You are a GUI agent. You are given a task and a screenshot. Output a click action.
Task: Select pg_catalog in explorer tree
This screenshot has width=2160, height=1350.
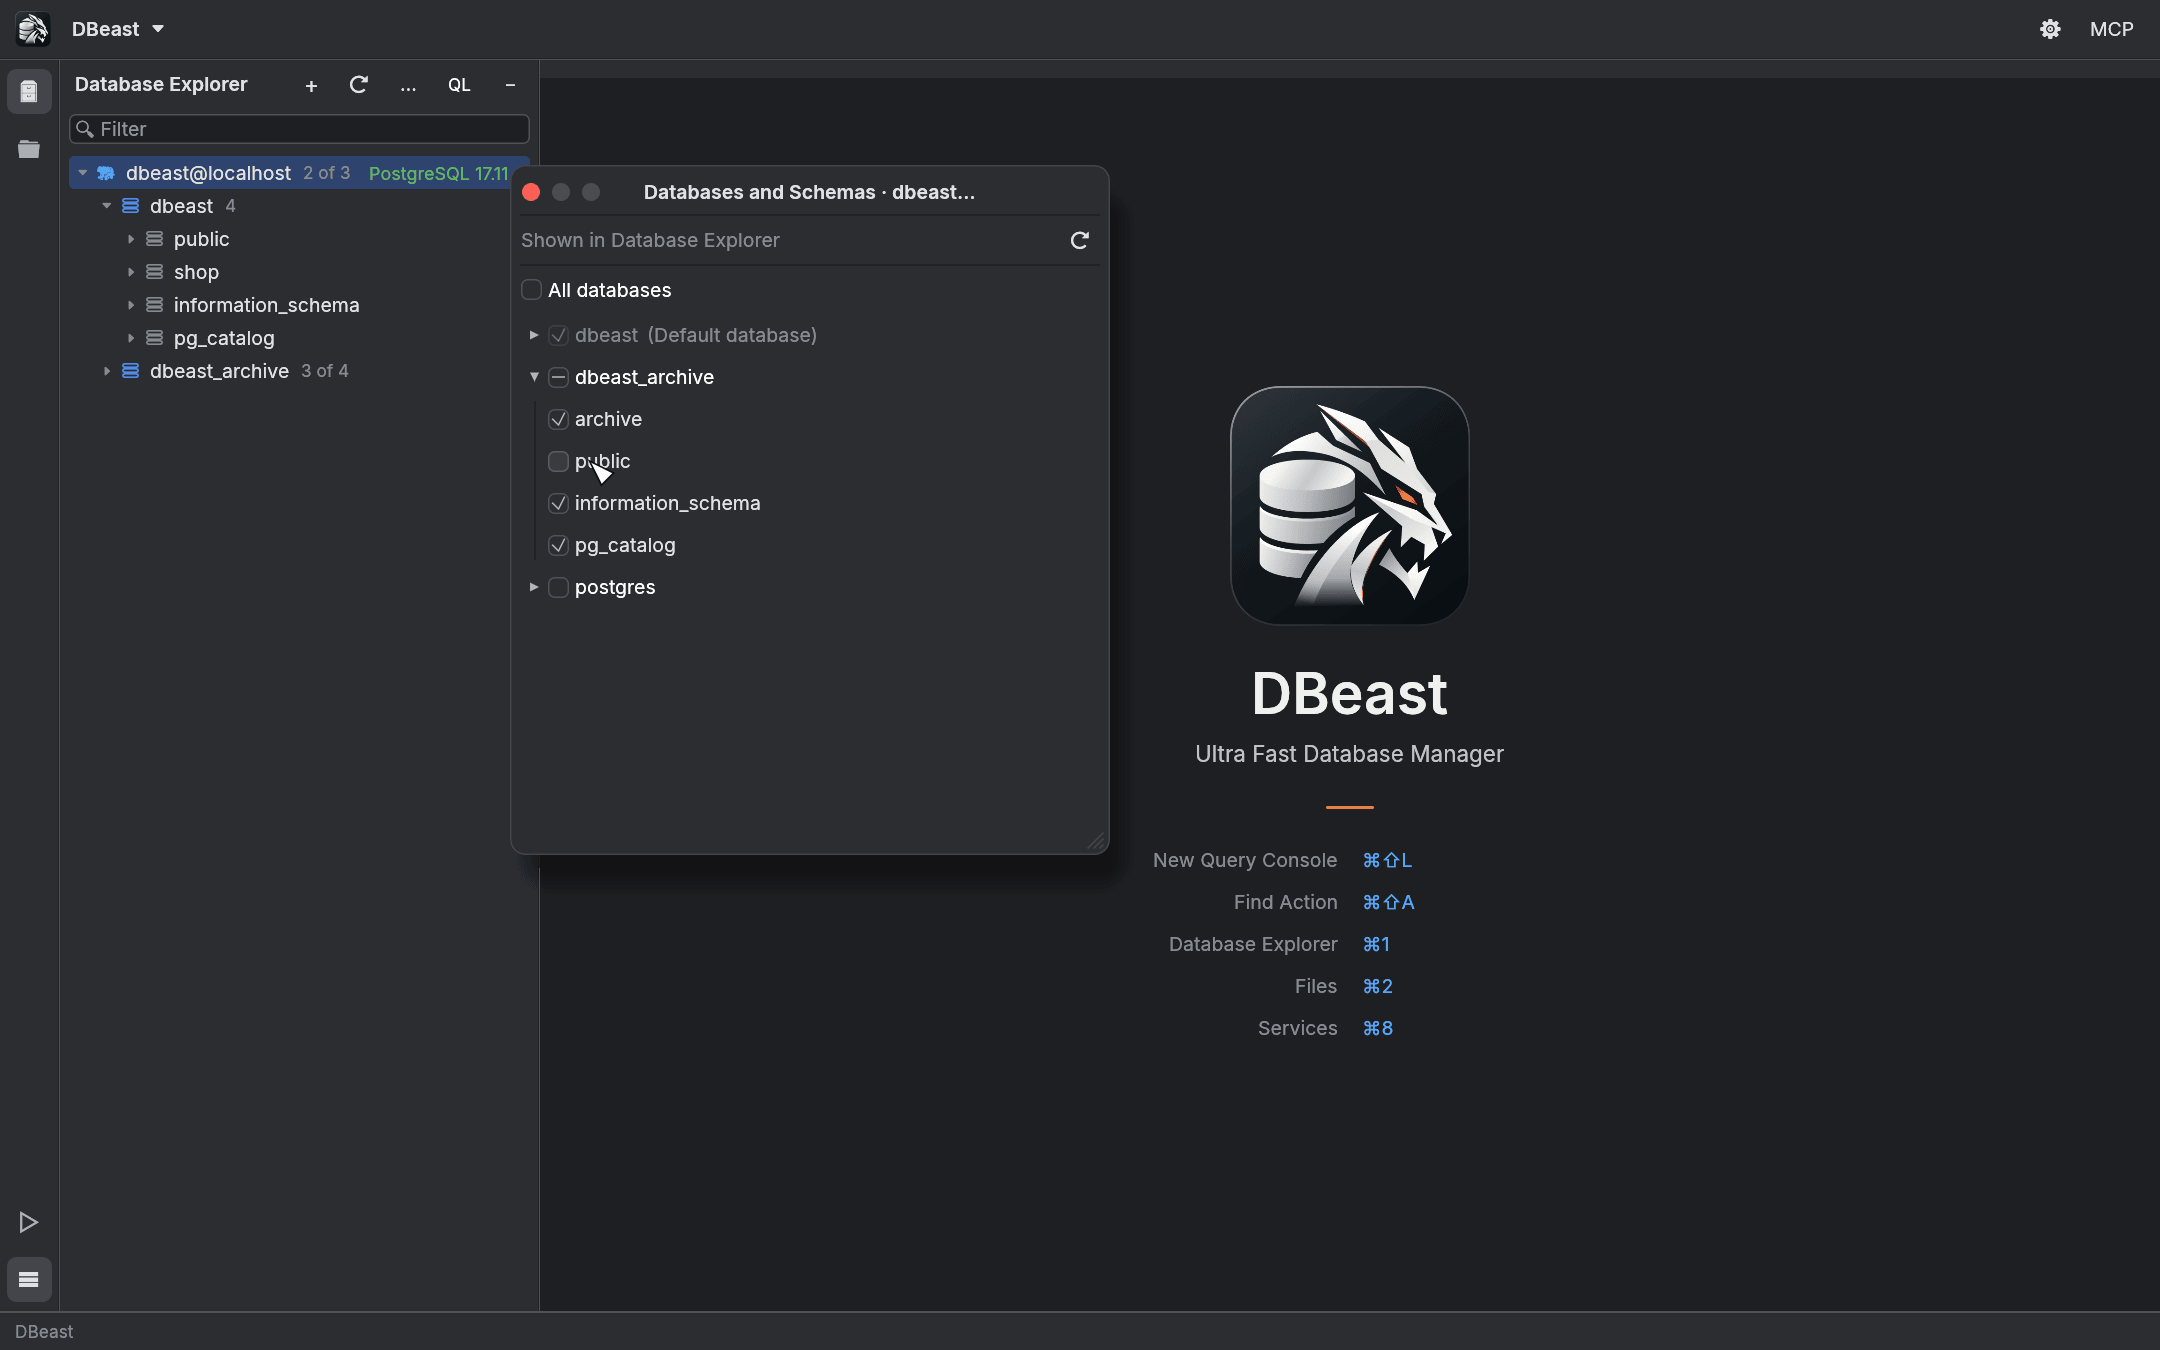click(224, 338)
